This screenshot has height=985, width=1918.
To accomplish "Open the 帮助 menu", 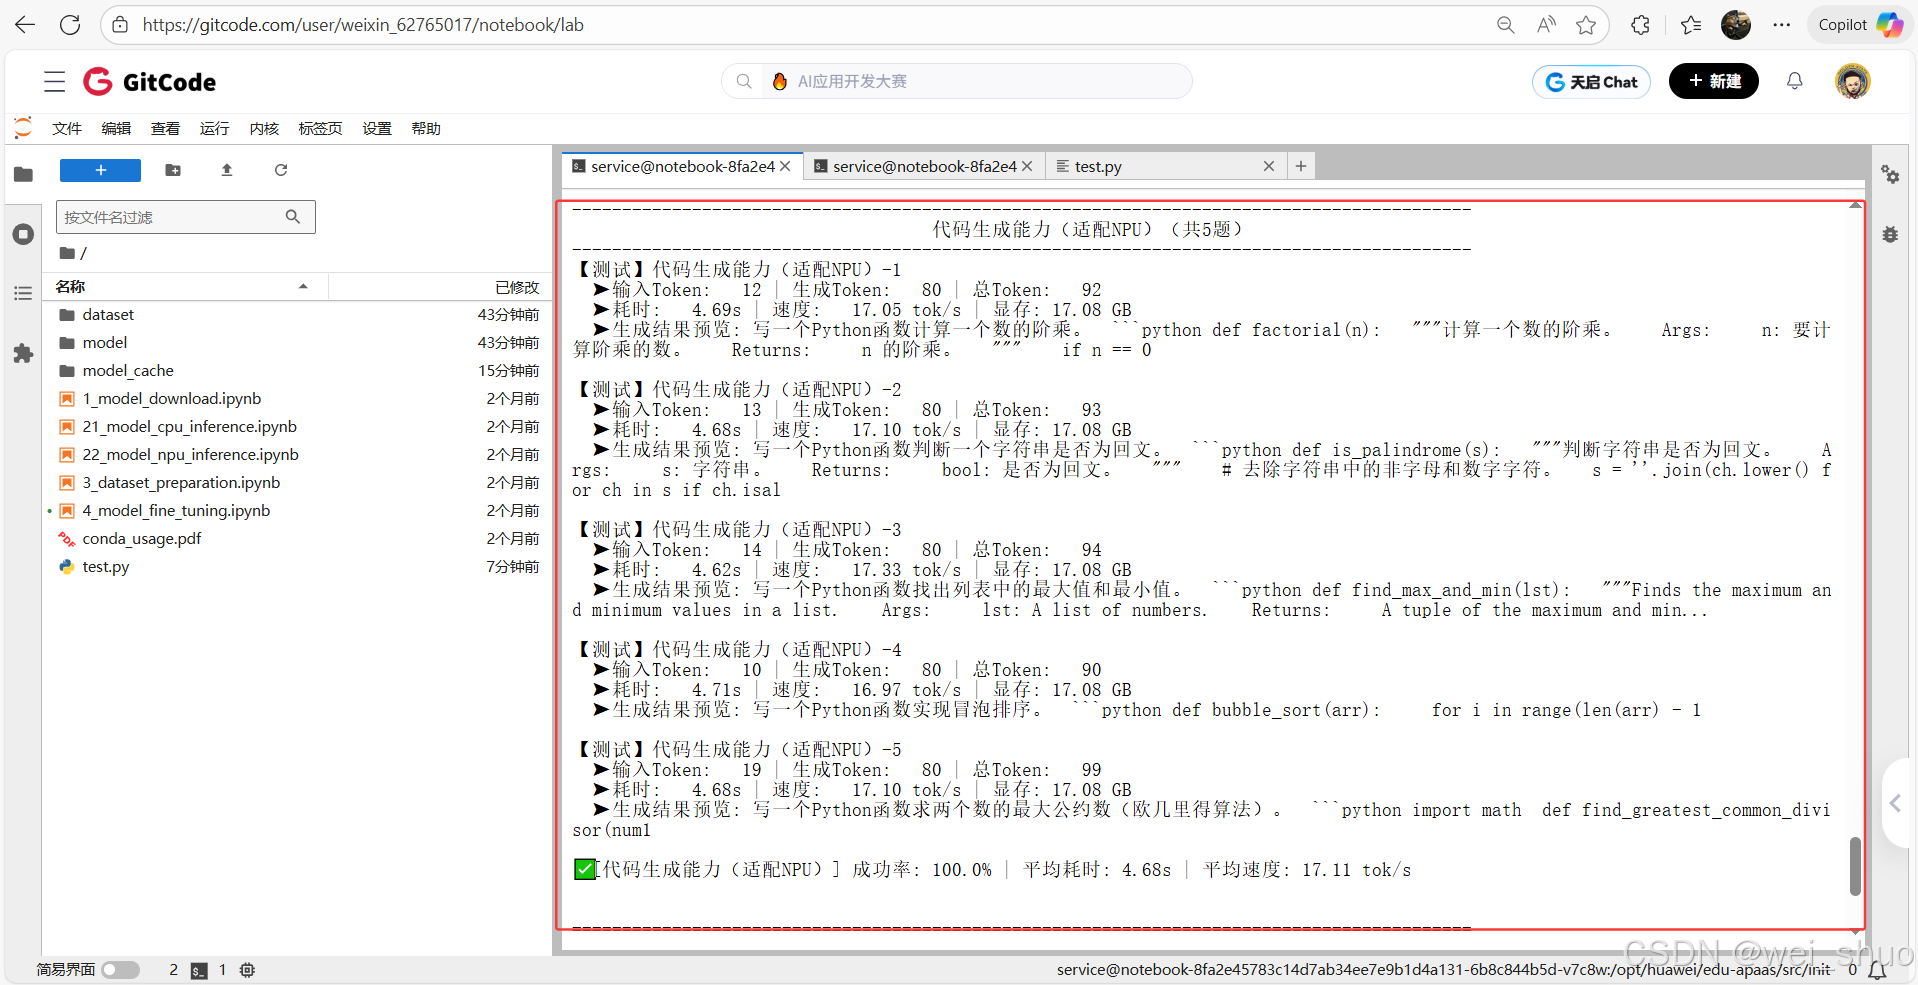I will click(x=426, y=128).
